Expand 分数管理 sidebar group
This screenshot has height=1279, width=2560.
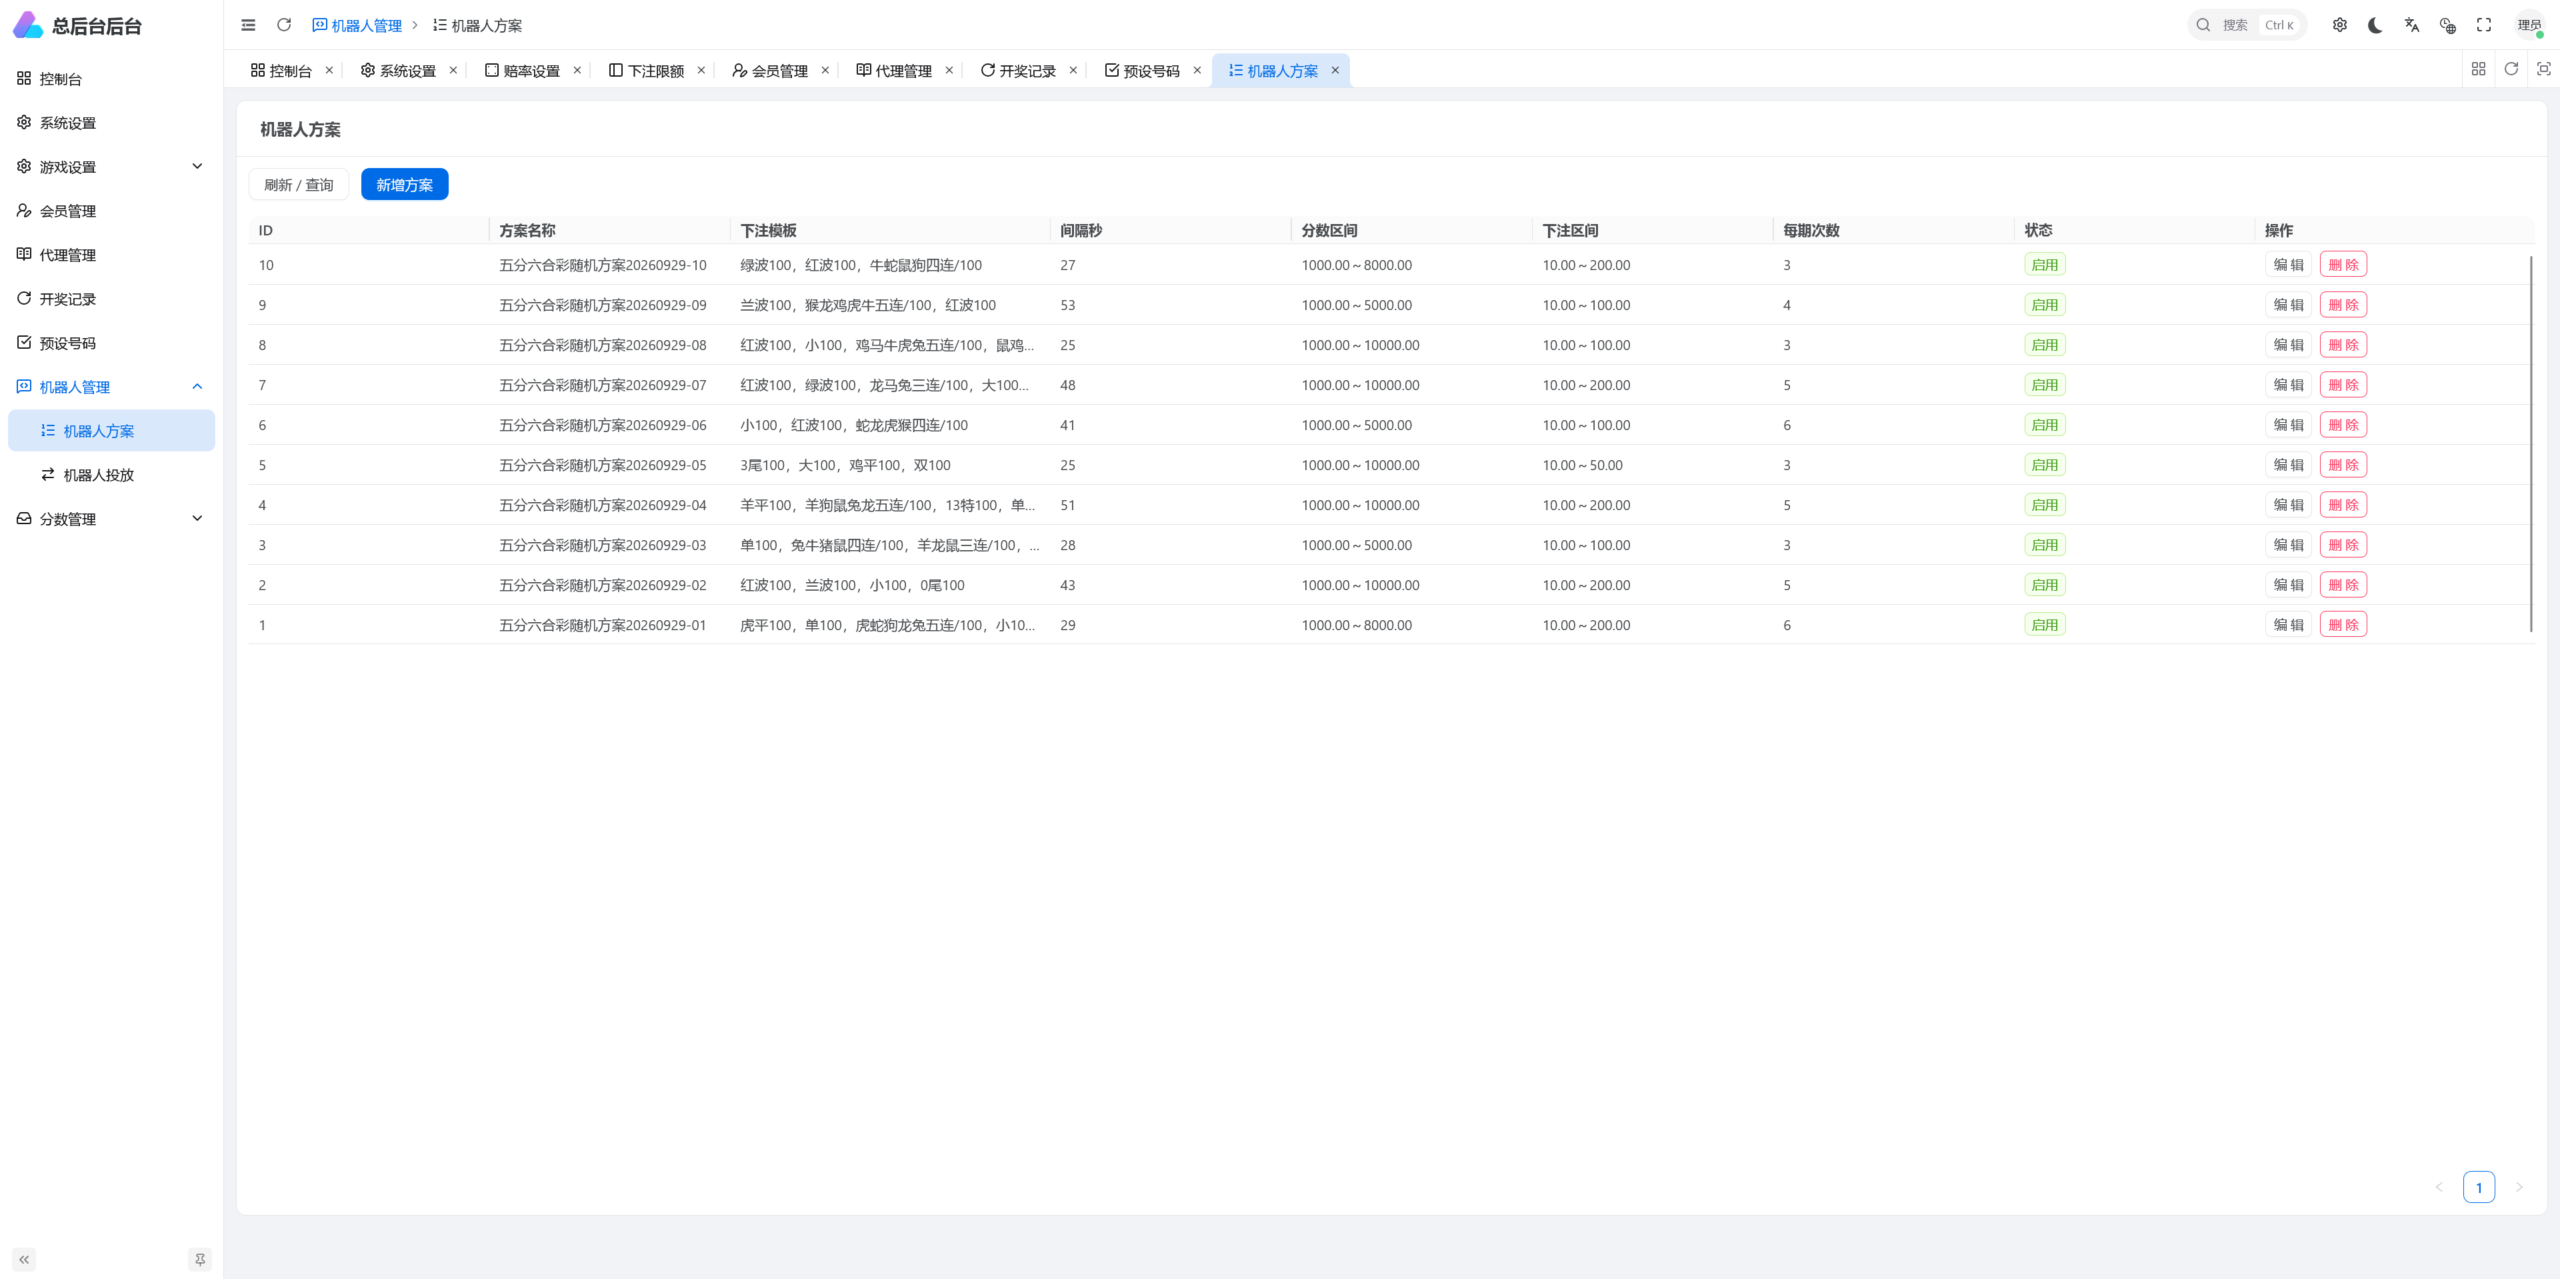[x=112, y=519]
